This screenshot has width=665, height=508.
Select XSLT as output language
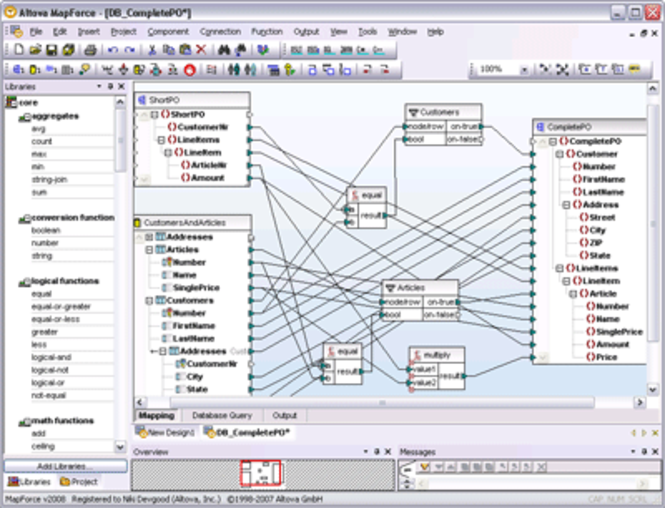(296, 50)
